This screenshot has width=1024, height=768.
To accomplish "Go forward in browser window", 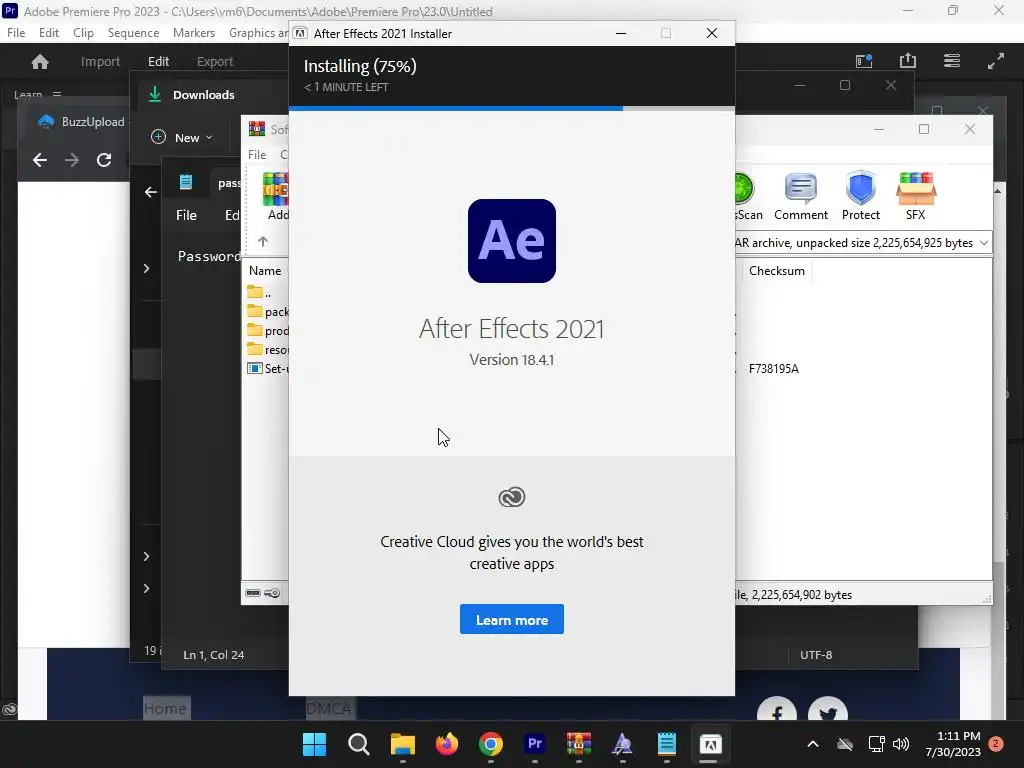I will pos(72,160).
